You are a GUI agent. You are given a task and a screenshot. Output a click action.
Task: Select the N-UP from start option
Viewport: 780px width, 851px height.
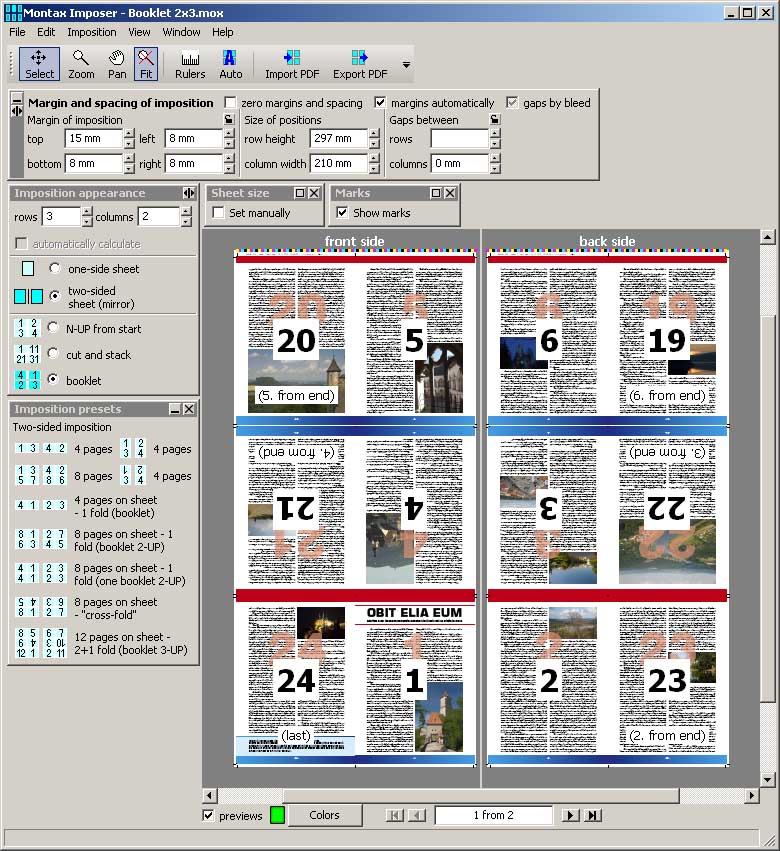(x=55, y=328)
